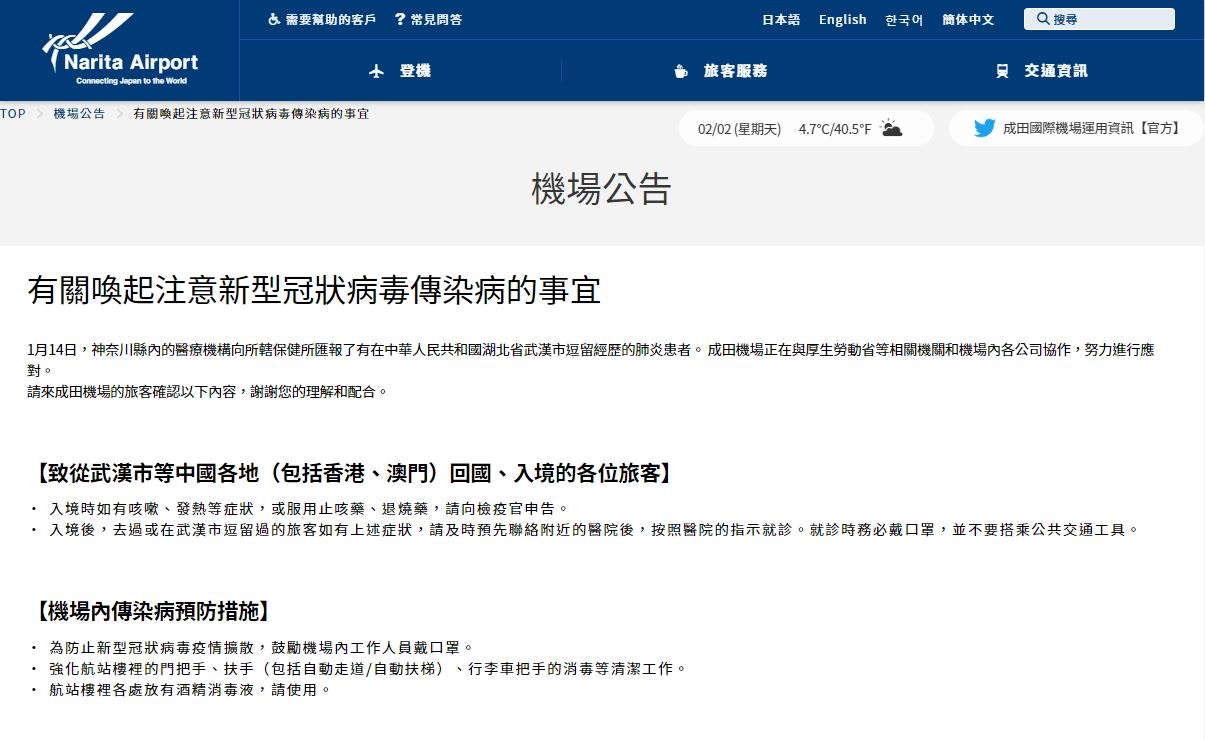Click heading 有關喚起注意新型冠狀病毒傳染病的事宜
The height and width of the screenshot is (740, 1205).
314,290
